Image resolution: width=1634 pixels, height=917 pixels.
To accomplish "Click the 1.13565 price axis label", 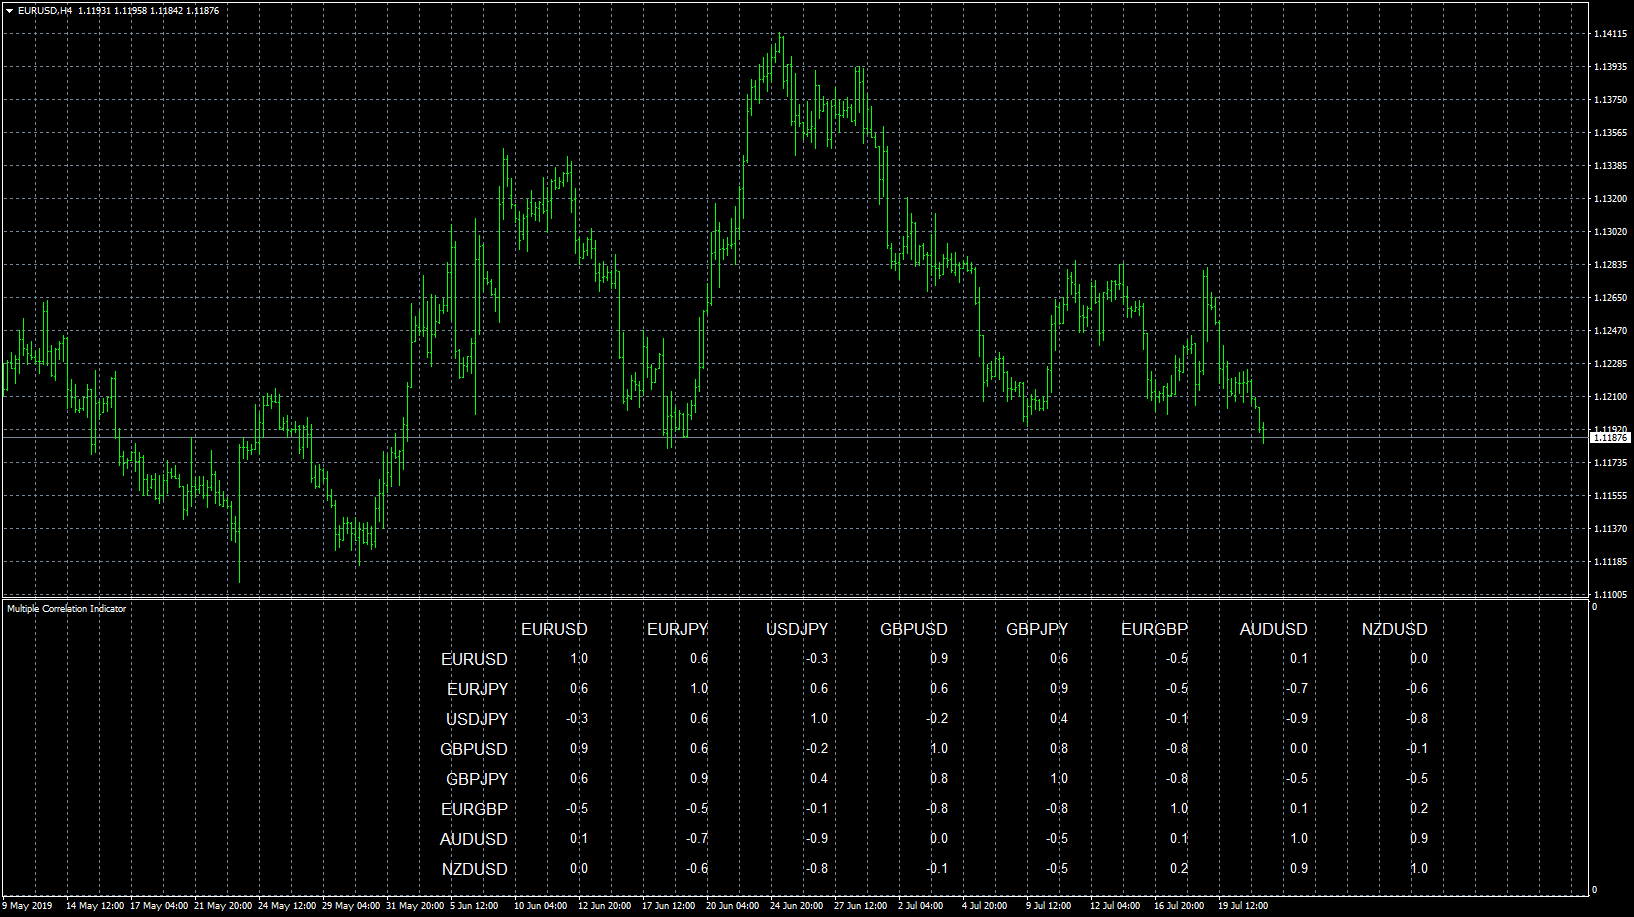I will click(x=1610, y=133).
